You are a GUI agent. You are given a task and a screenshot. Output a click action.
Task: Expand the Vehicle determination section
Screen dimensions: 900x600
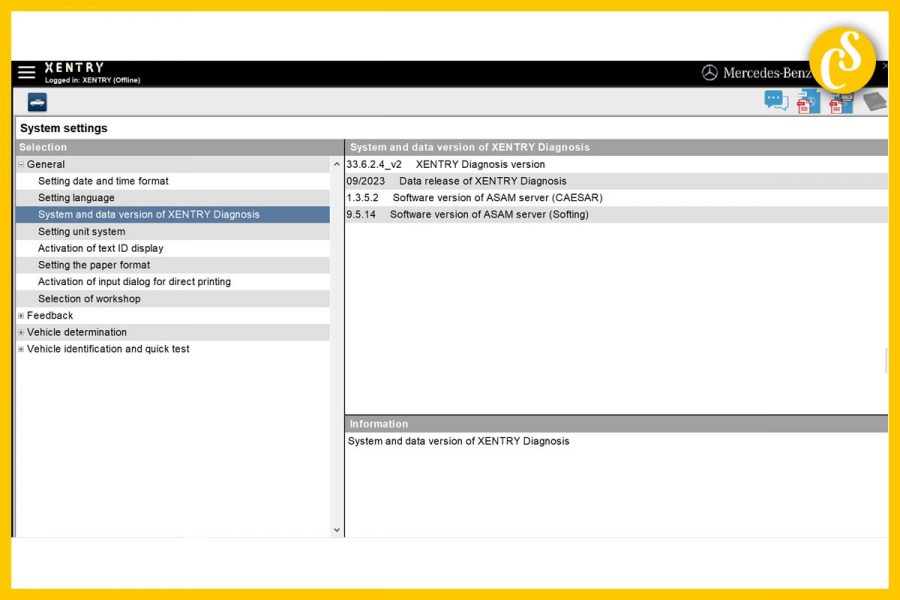20,331
